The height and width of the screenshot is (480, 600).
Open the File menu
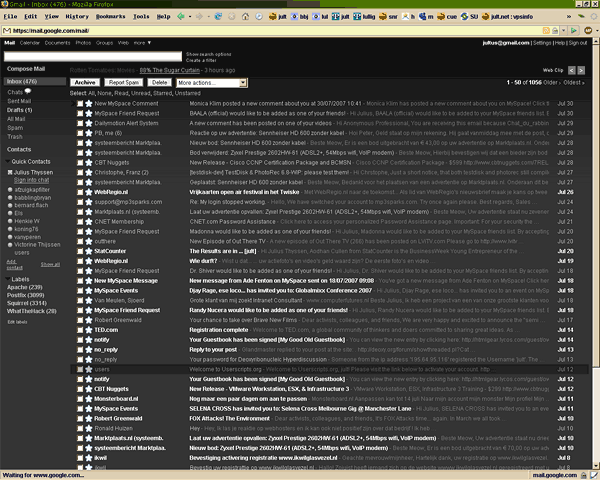[x=10, y=16]
